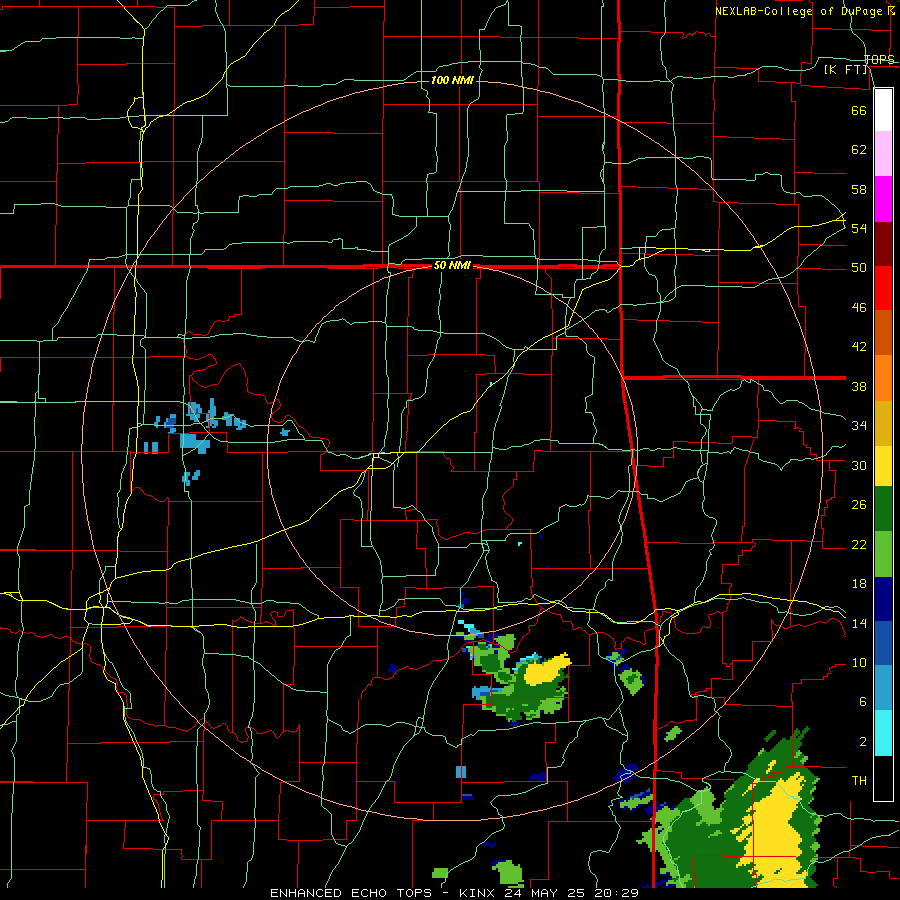900x900 pixels.
Task: Click the 62 legend value
Action: pyautogui.click(x=859, y=150)
